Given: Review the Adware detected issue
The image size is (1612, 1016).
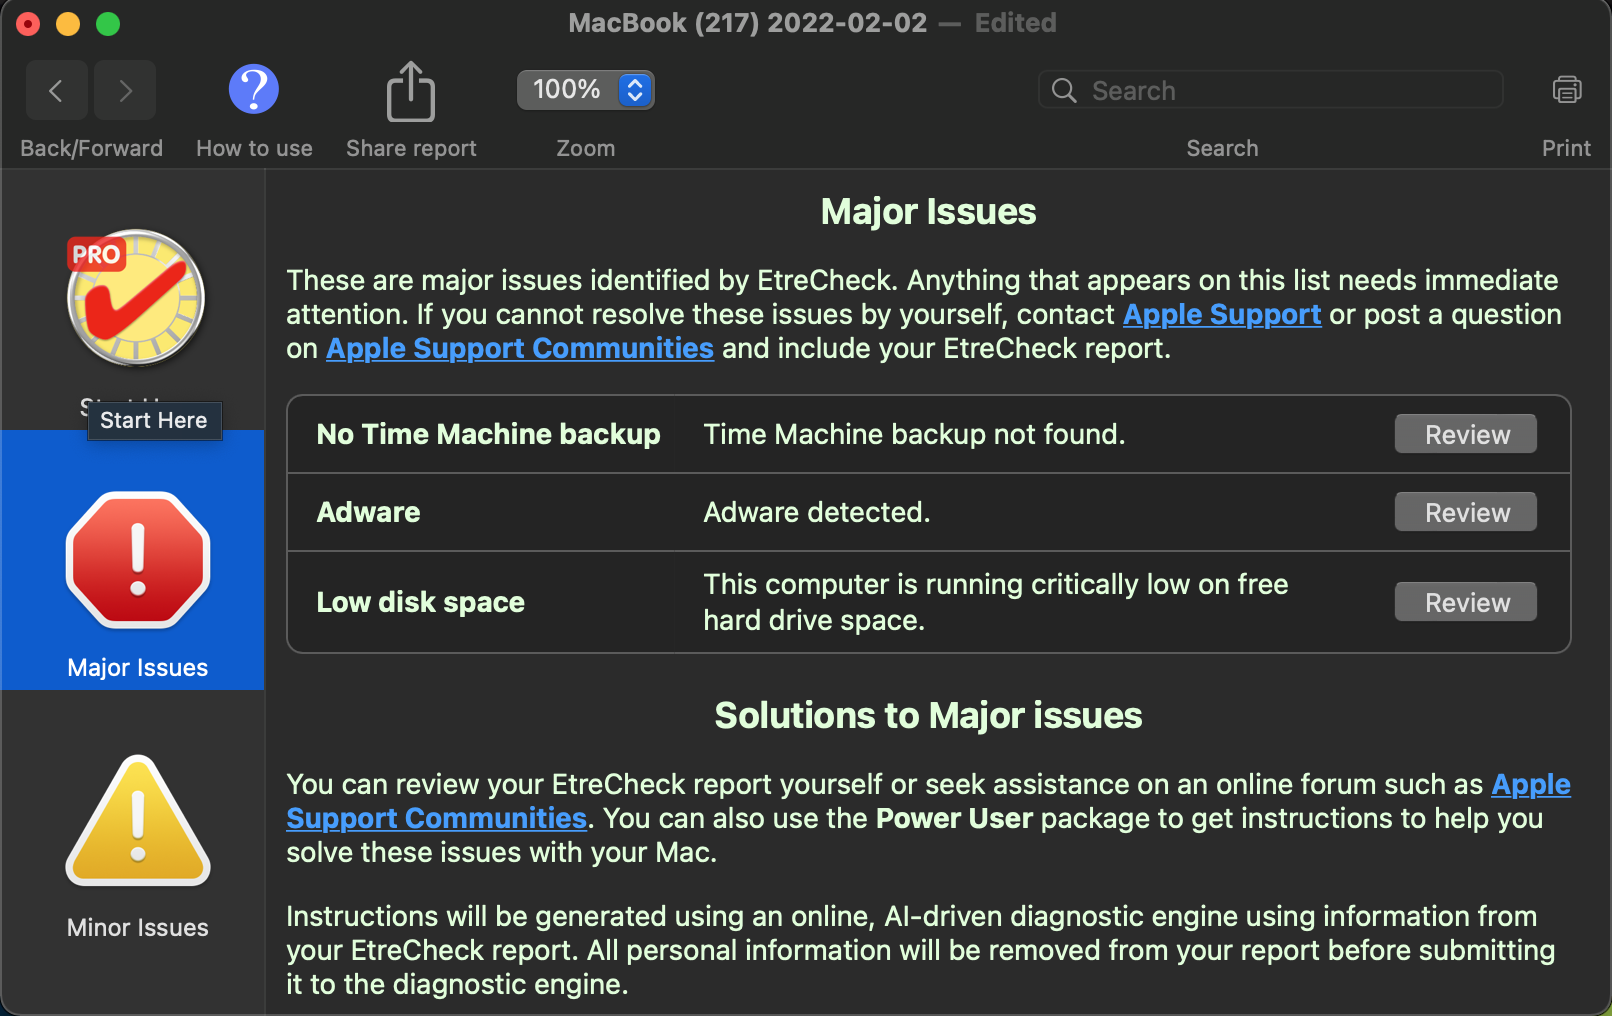Looking at the screenshot, I should coord(1466,512).
